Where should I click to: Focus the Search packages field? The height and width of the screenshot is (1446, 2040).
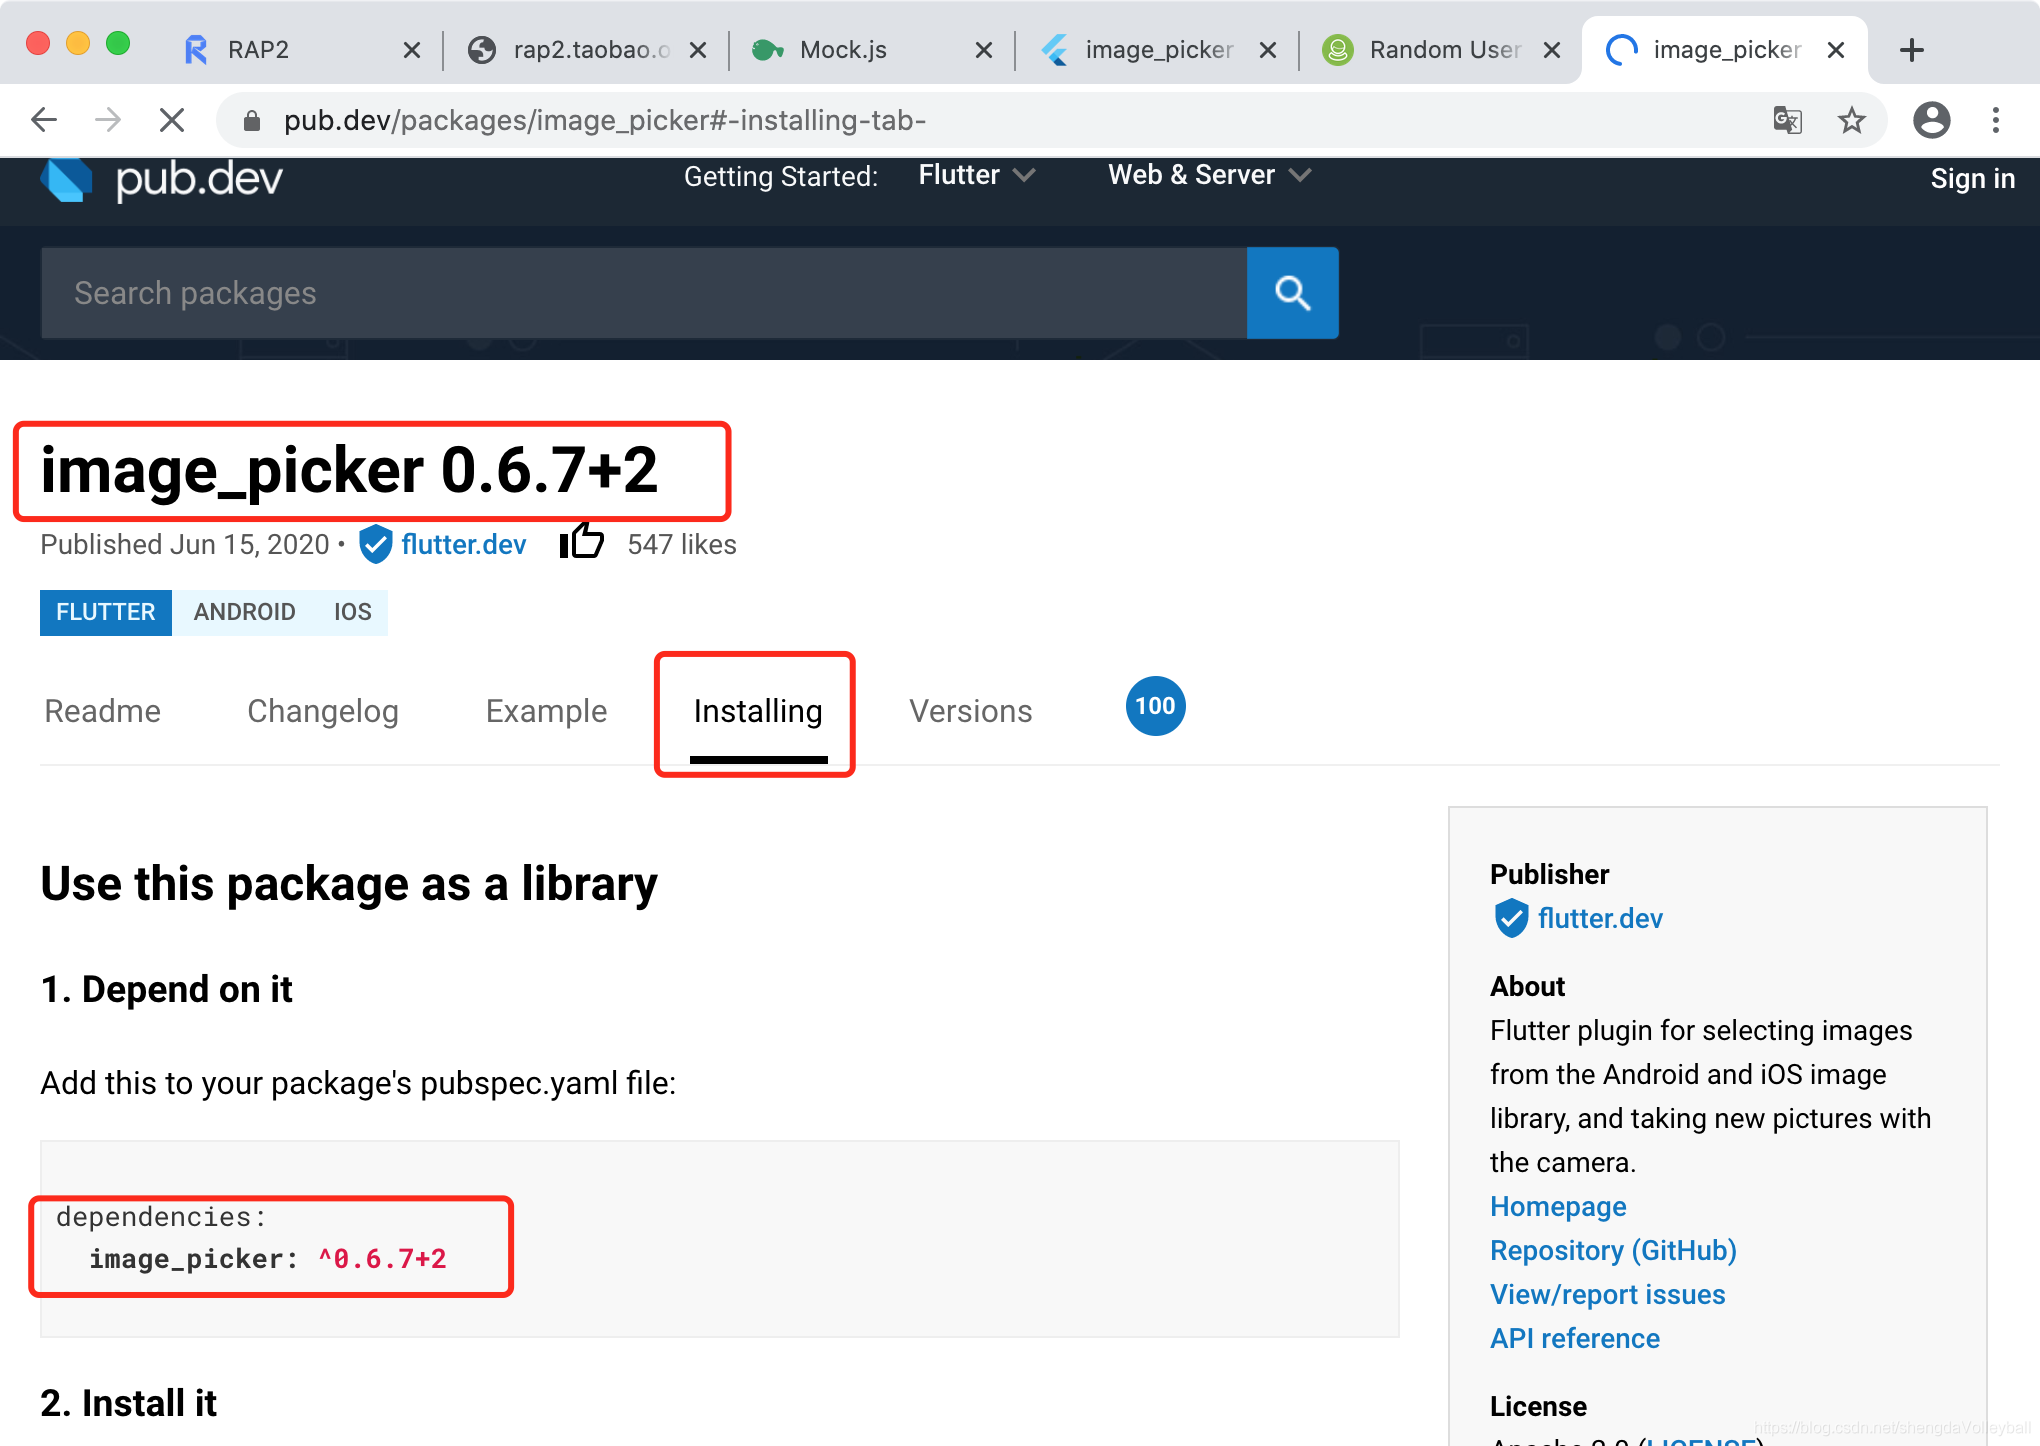point(644,293)
